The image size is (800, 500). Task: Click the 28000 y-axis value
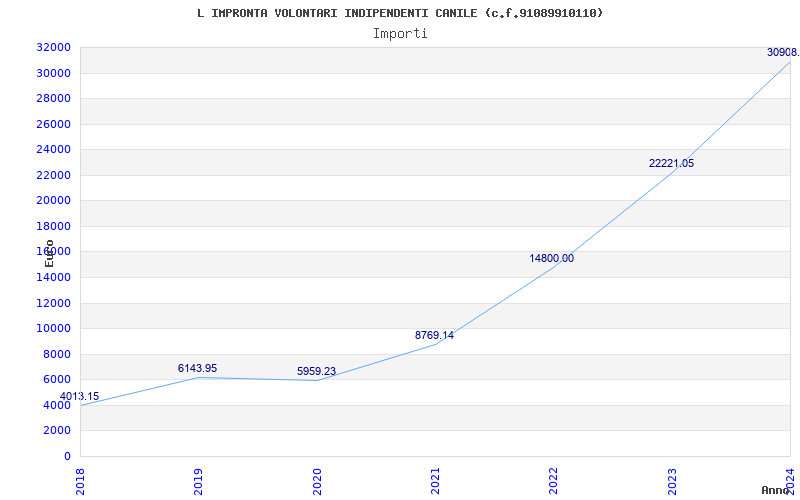tap(53, 98)
